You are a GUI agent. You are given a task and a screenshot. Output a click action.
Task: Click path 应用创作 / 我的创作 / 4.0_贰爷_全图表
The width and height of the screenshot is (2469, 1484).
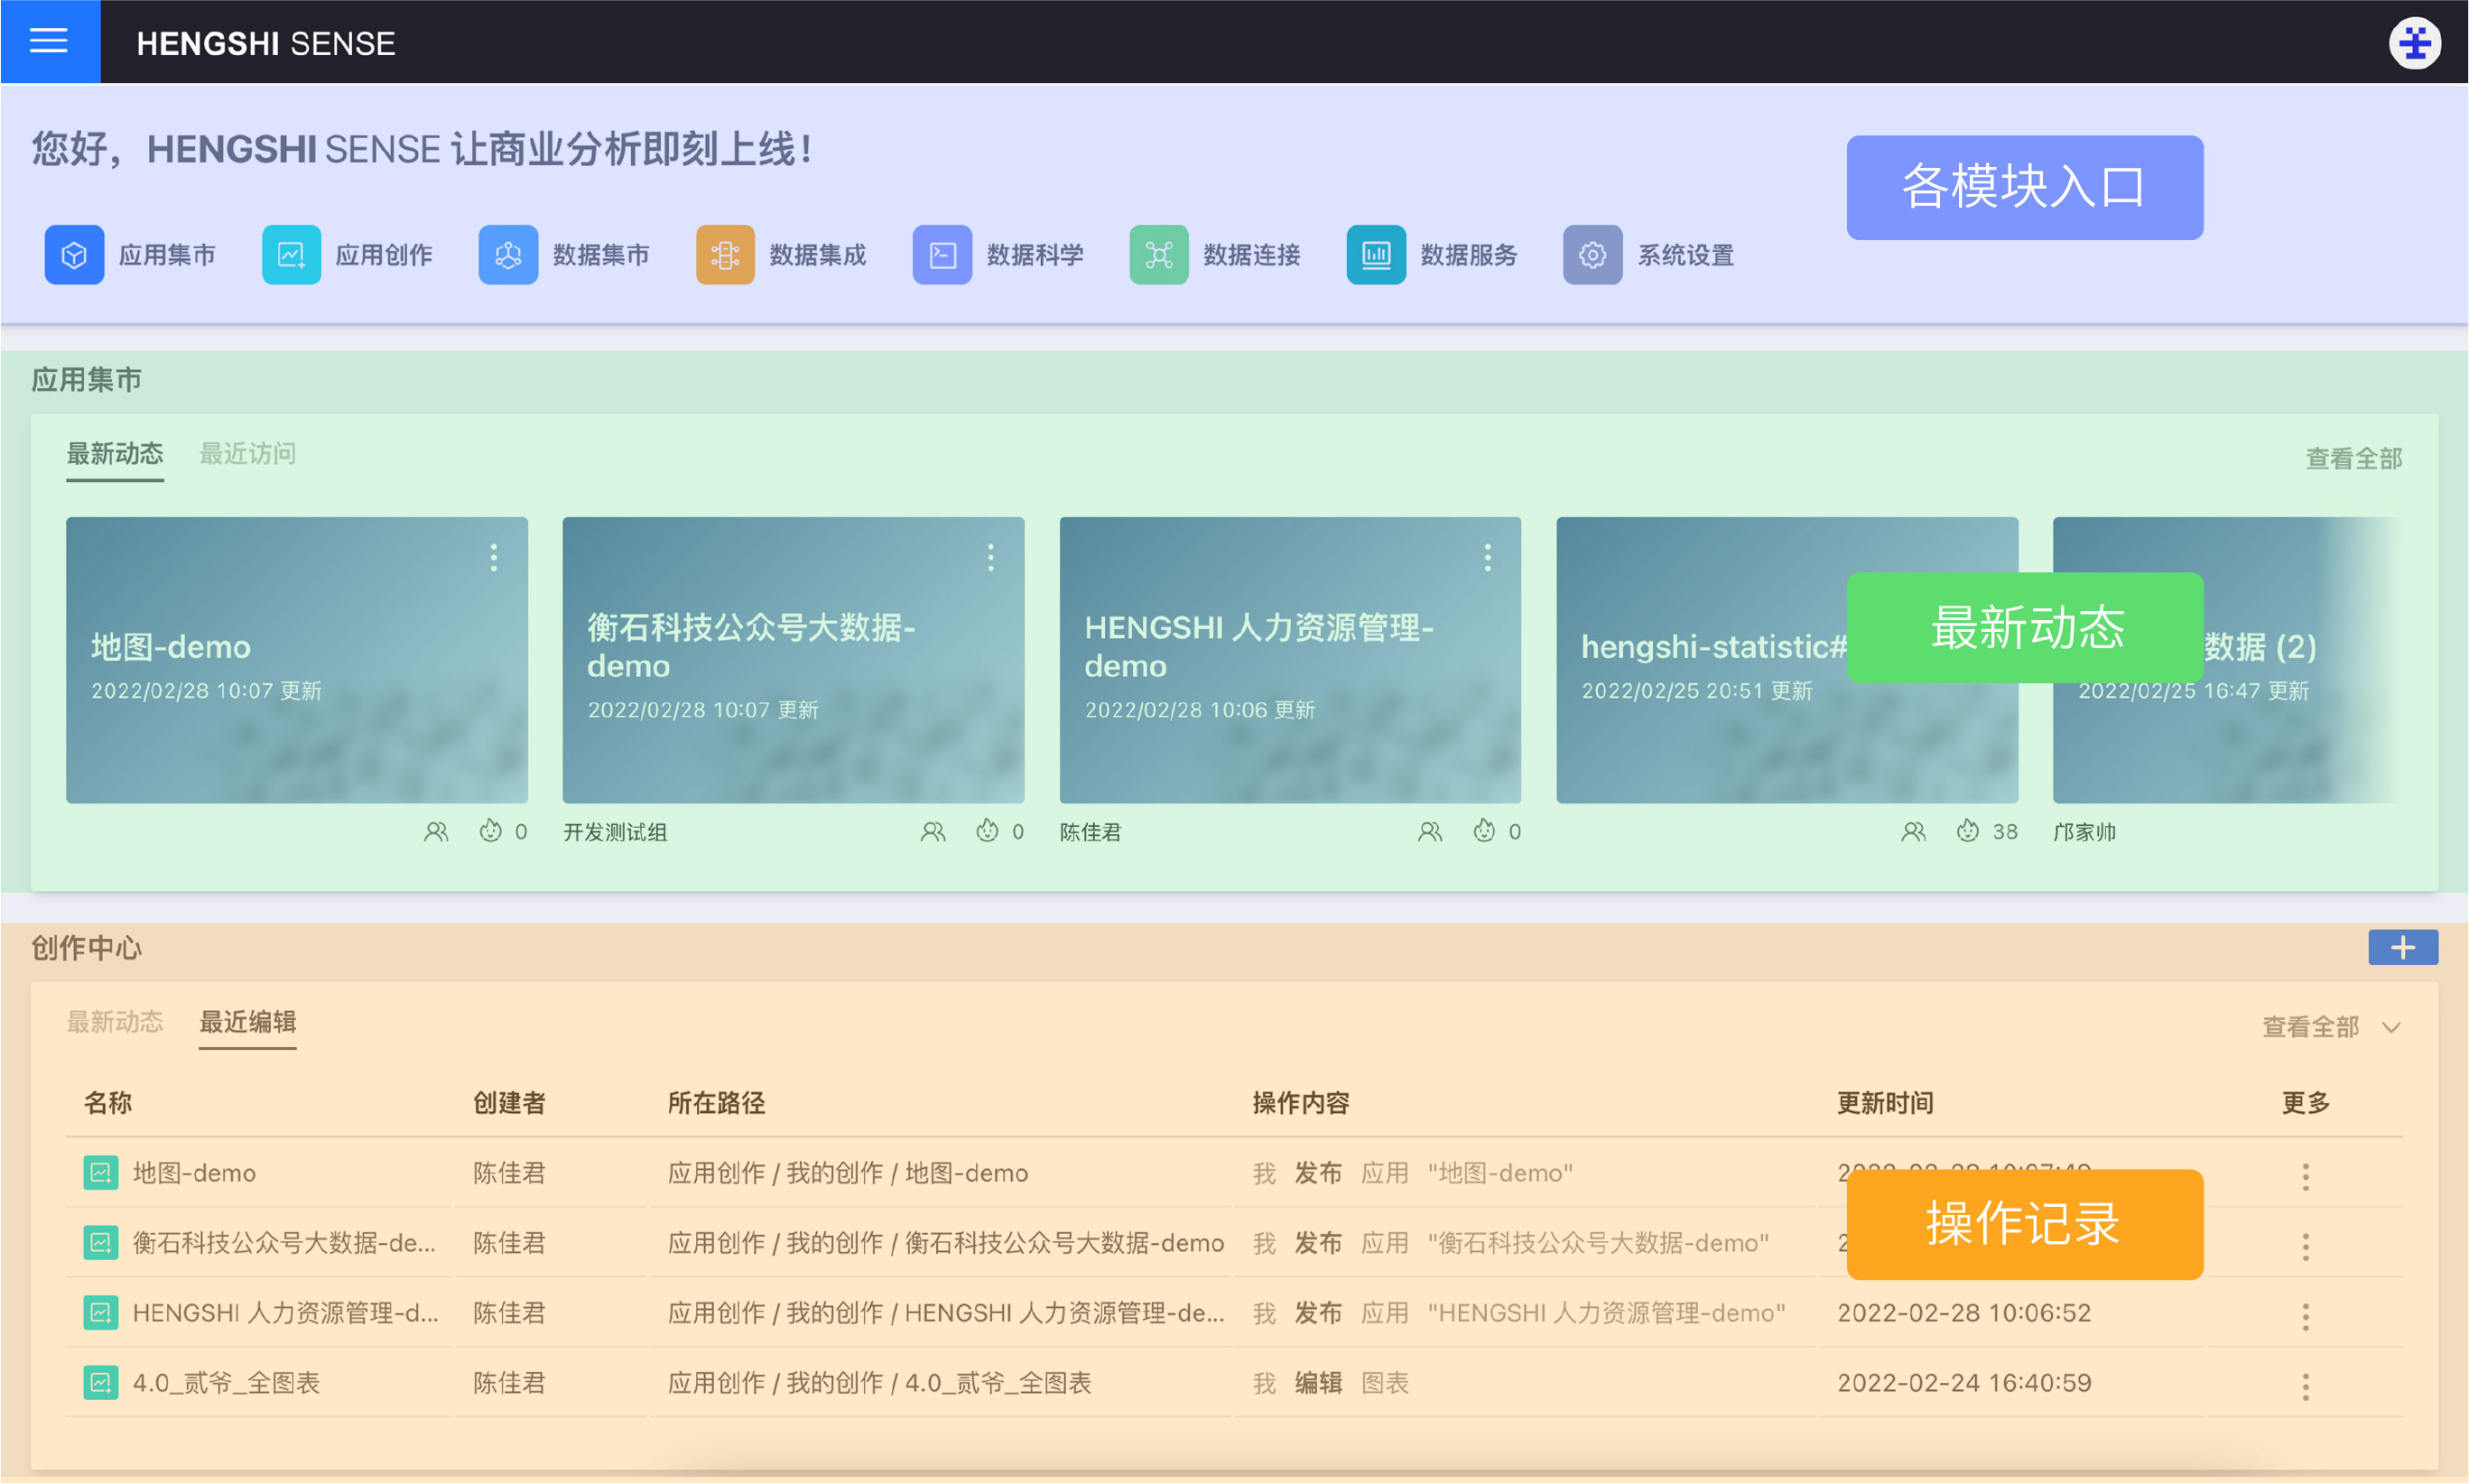tap(879, 1383)
